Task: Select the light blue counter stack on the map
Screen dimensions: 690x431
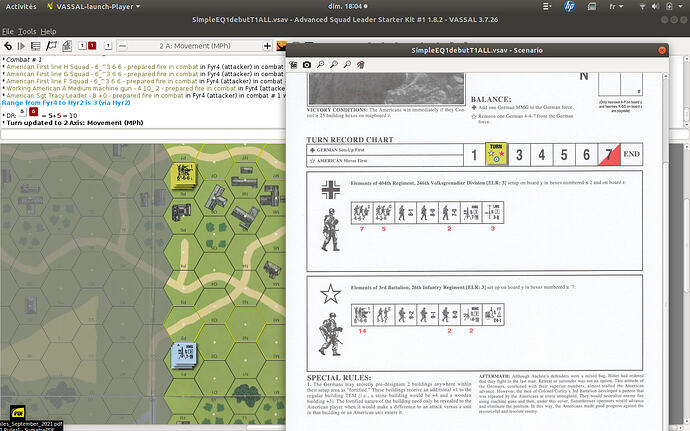Action: [184, 355]
